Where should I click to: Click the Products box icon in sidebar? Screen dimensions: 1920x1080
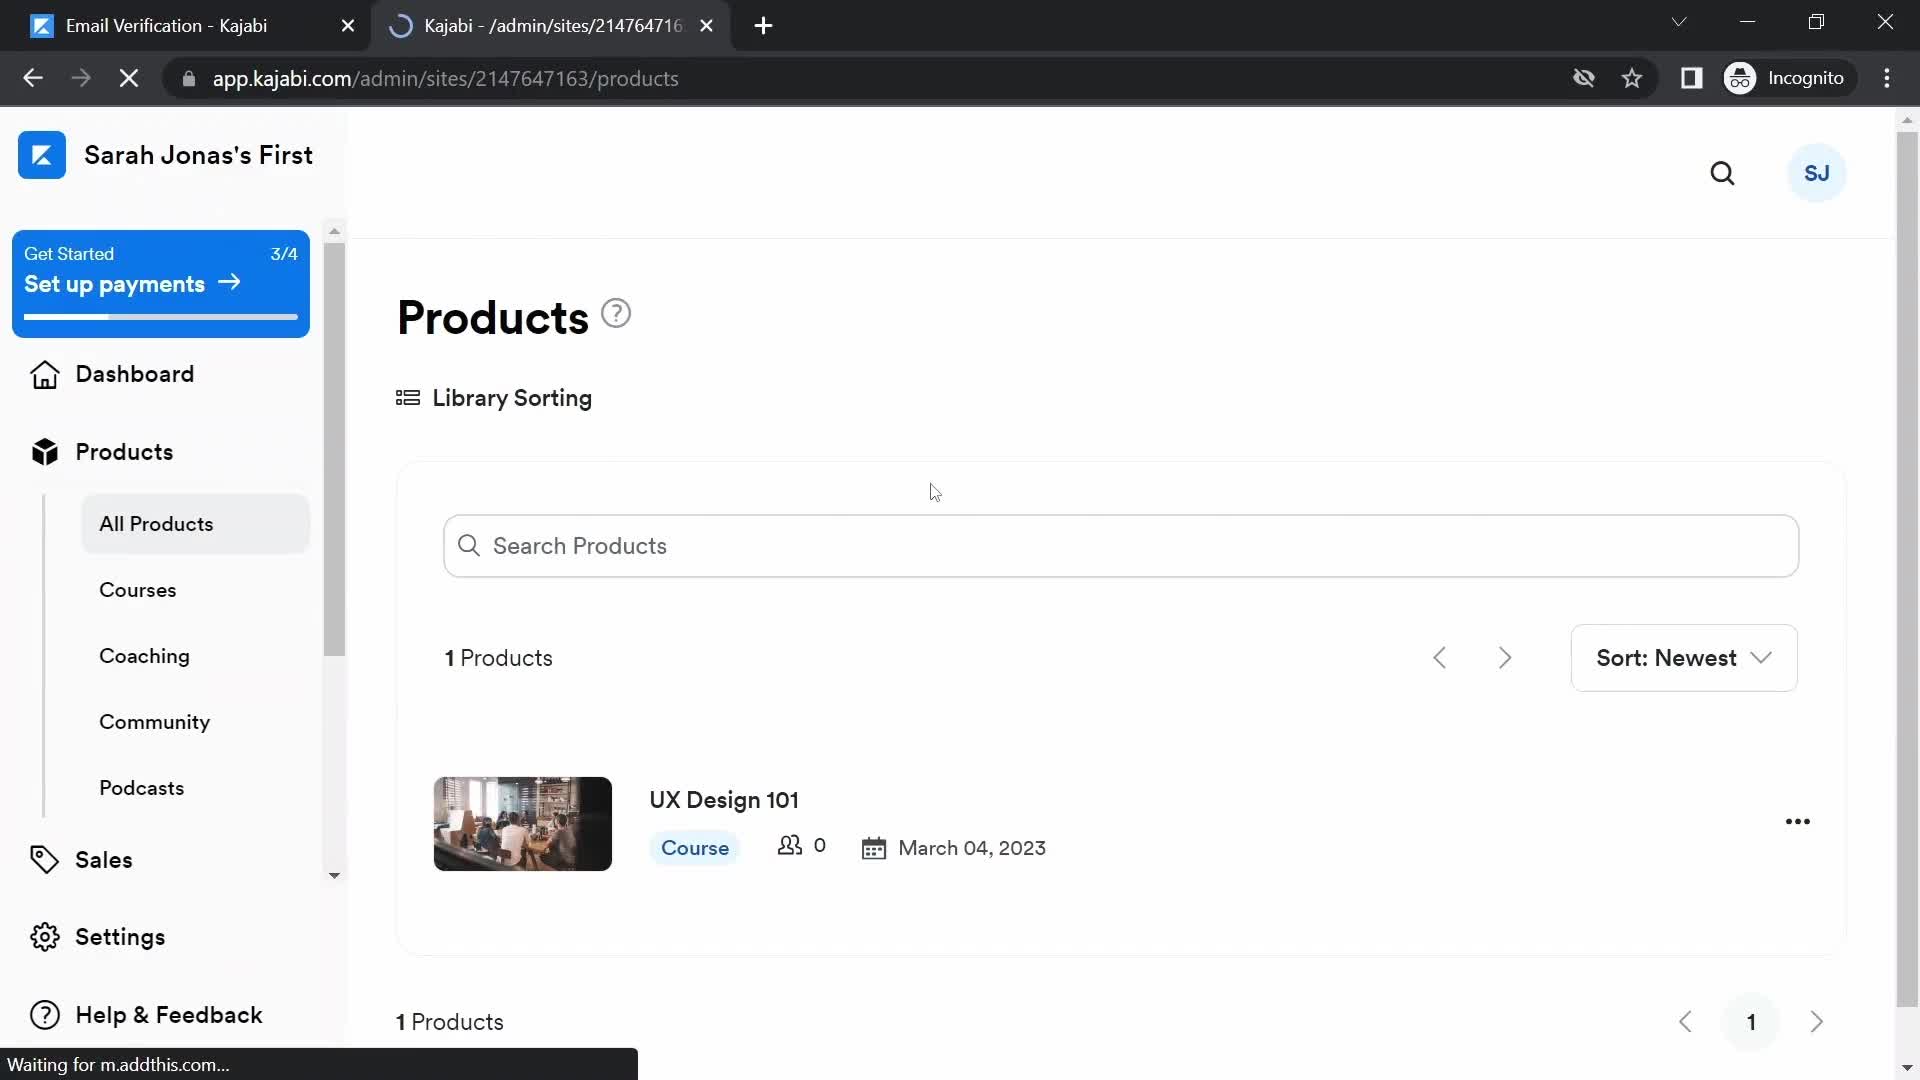[45, 452]
